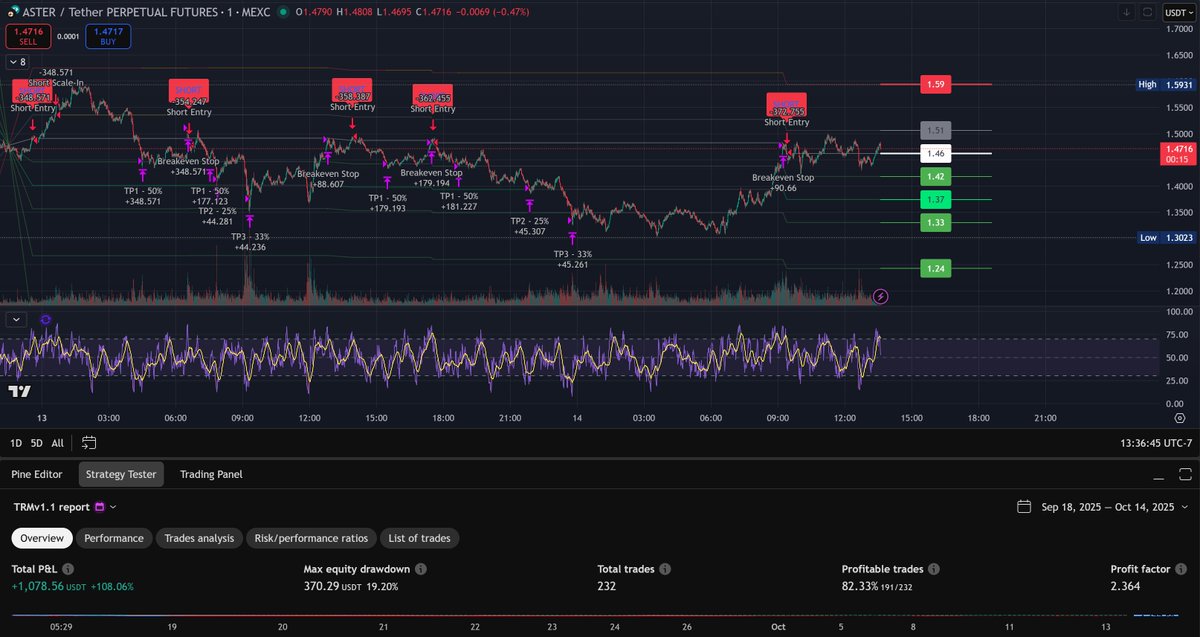This screenshot has height=637, width=1200.
Task: Open the go to date calendar icon
Action: [x=89, y=442]
